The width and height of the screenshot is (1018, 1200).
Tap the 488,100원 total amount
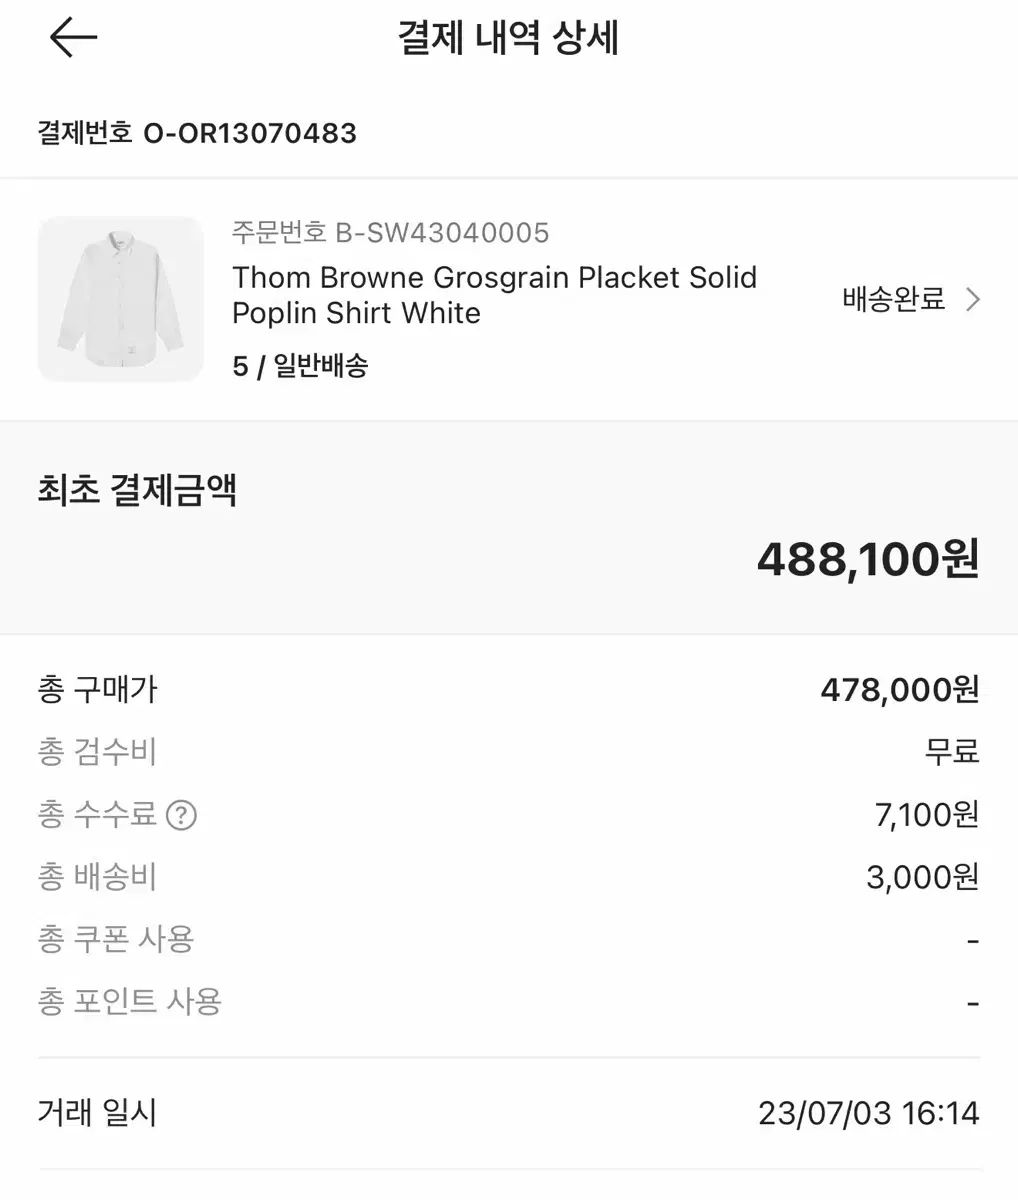[x=867, y=559]
